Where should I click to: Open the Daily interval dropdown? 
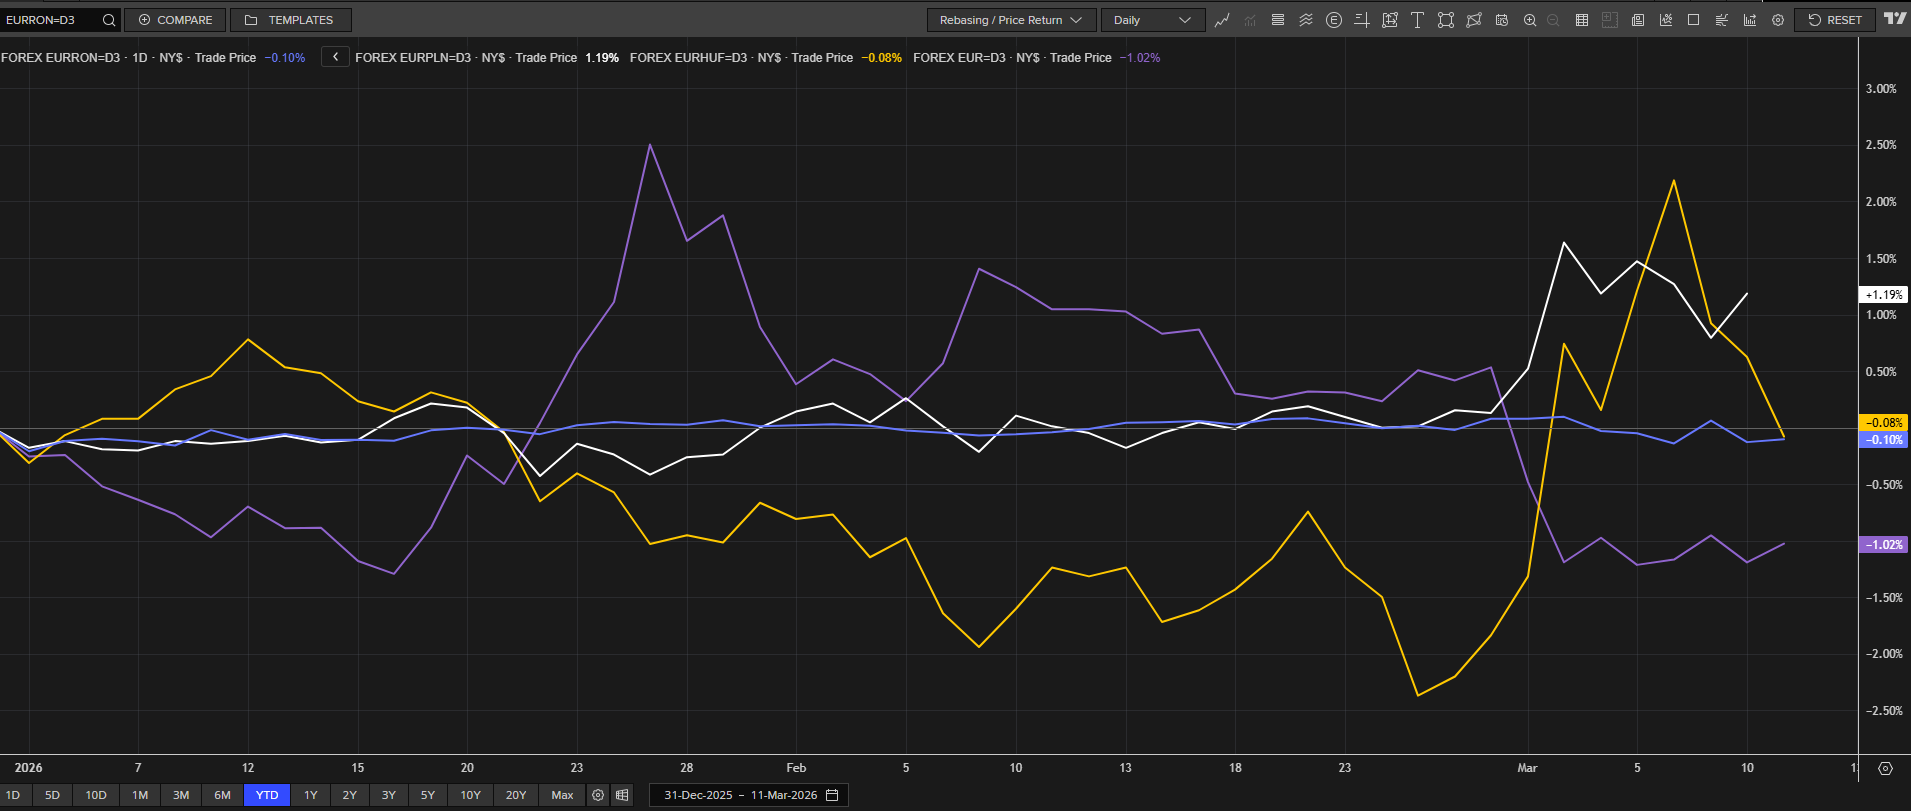point(1151,20)
